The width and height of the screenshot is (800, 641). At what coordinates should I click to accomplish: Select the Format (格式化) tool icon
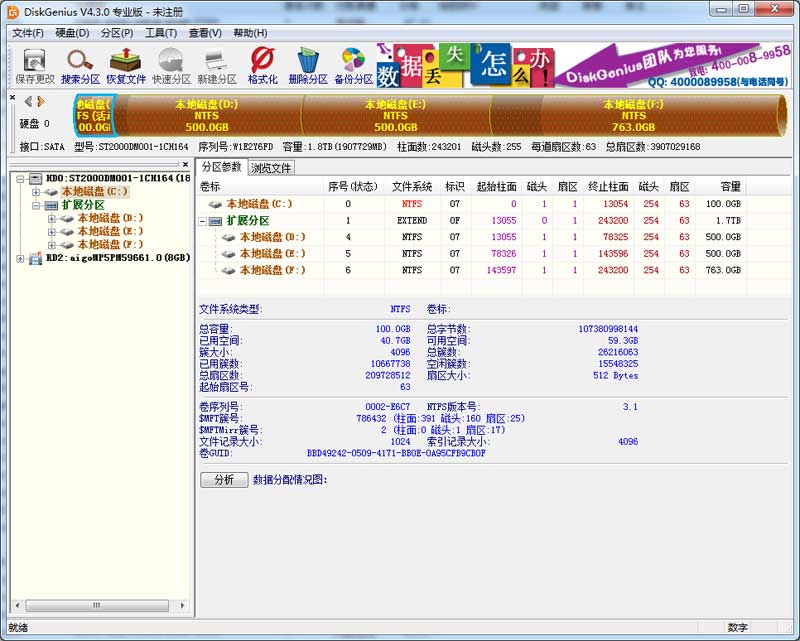click(x=262, y=65)
